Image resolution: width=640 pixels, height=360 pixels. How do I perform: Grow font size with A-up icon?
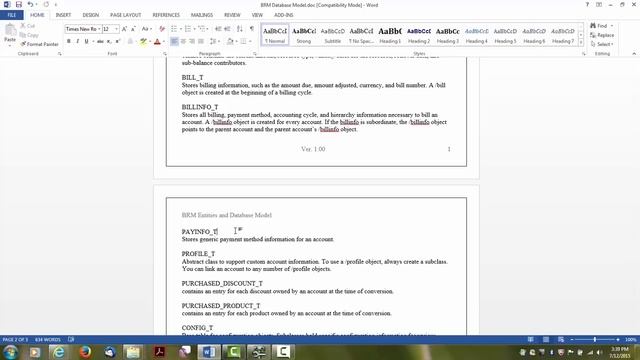coord(124,29)
